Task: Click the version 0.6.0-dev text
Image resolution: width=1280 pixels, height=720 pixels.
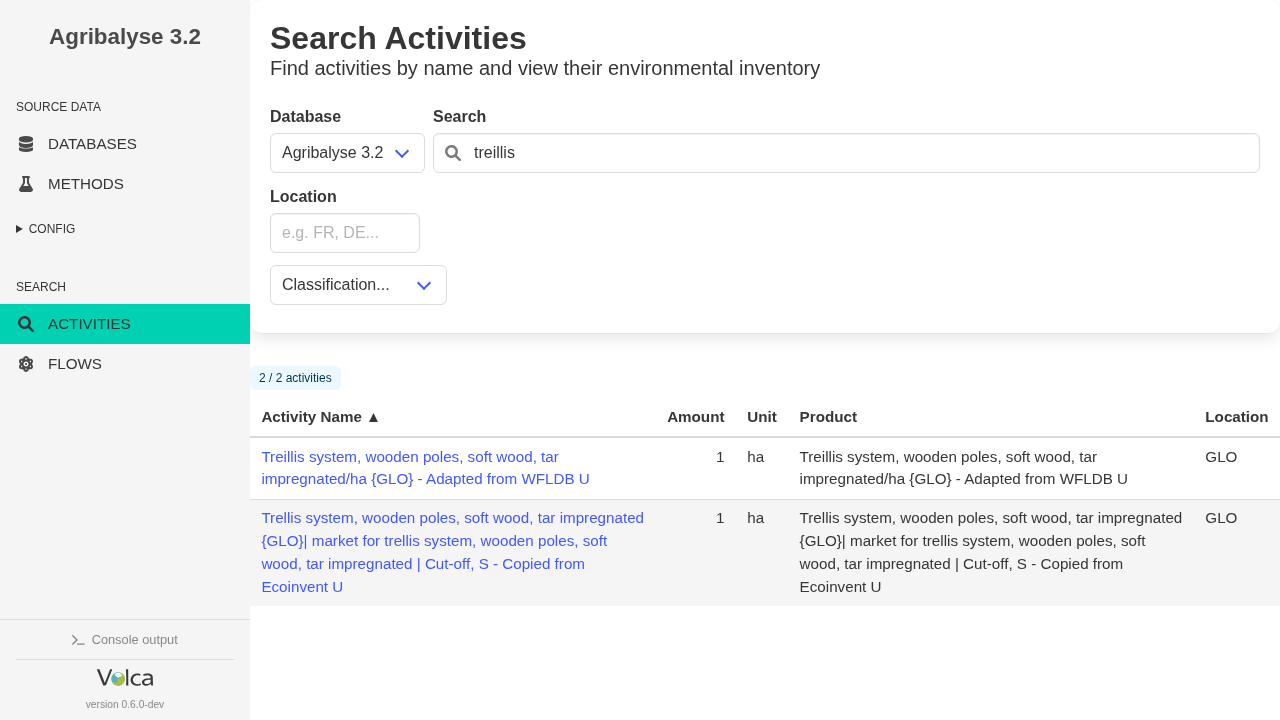Action: 125,705
